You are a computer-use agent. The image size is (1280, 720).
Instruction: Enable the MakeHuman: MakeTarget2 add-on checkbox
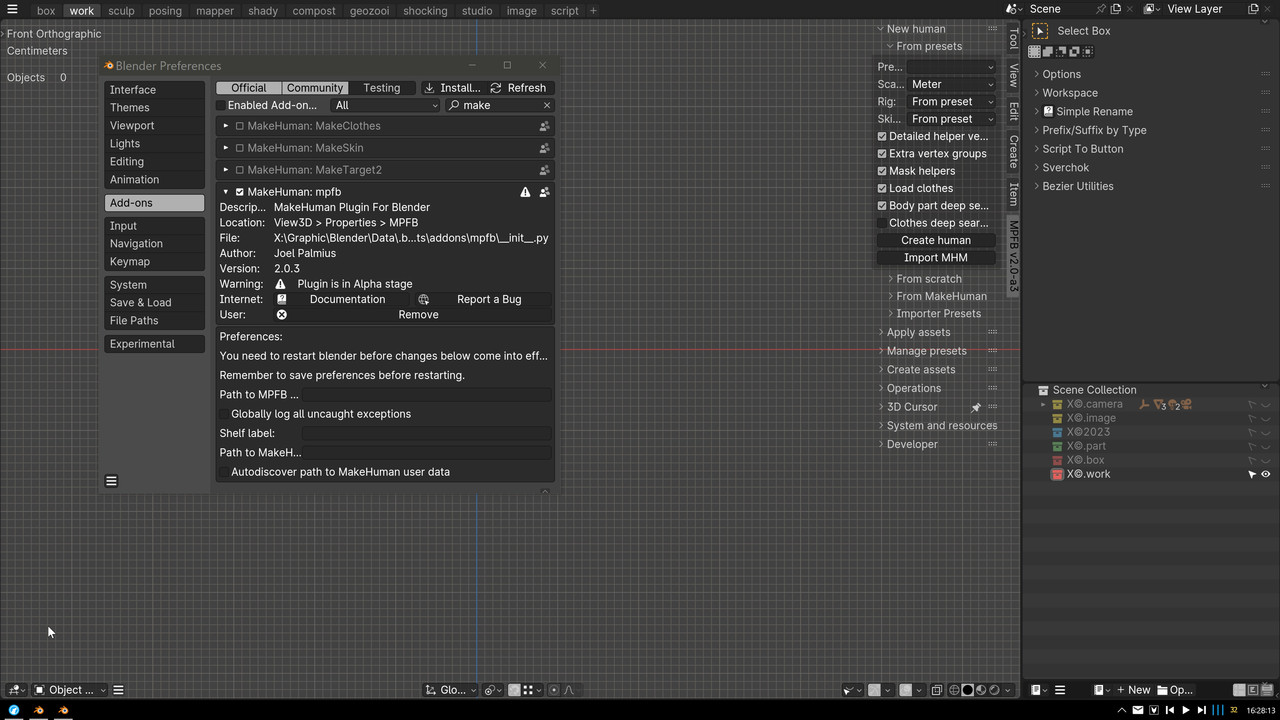(240, 170)
